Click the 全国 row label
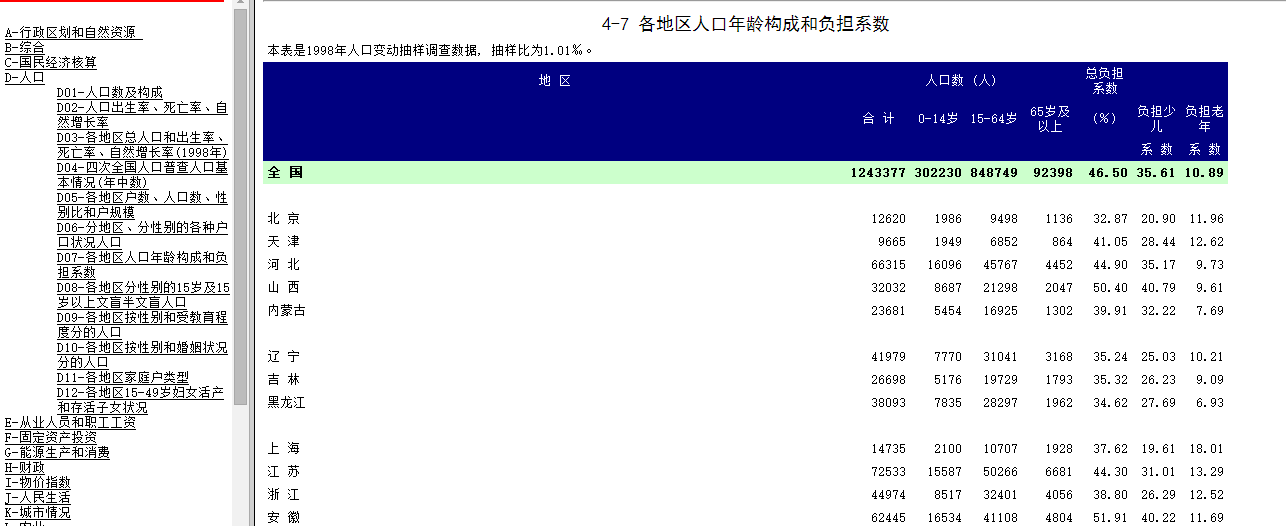Screen dimensions: 1286x526 pyautogui.click(x=285, y=173)
